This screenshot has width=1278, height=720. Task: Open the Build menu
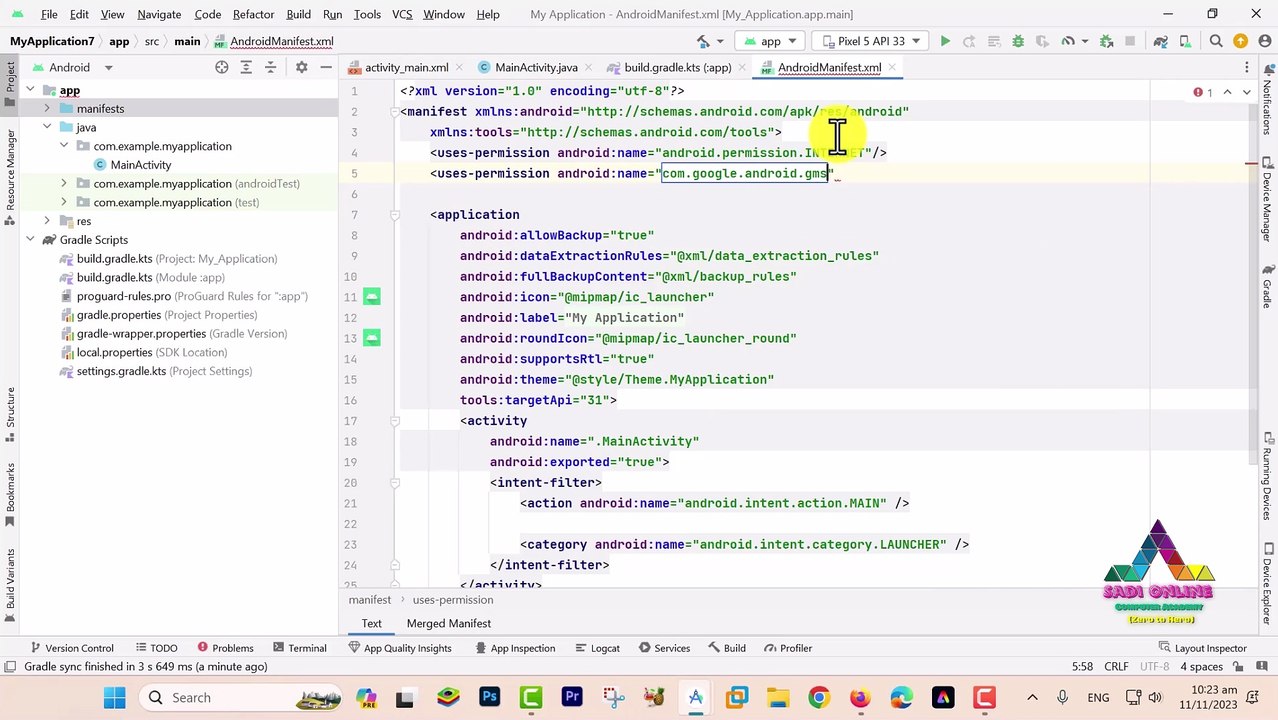(x=298, y=14)
